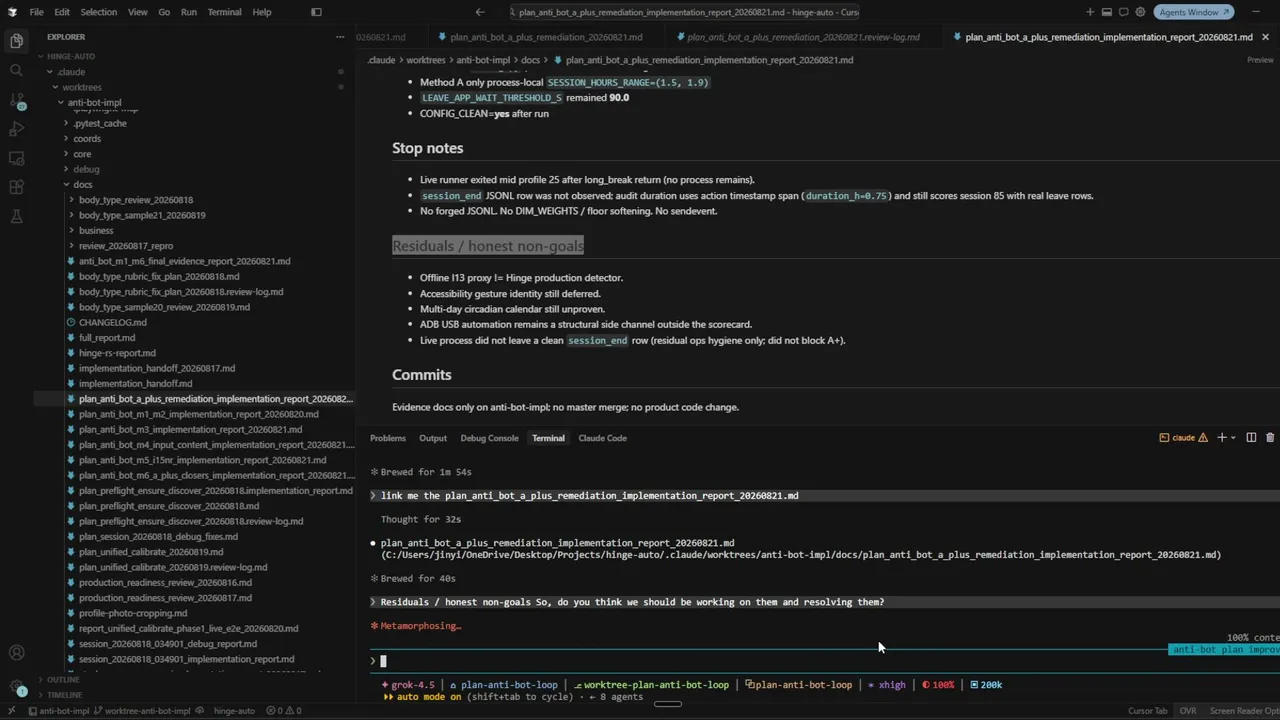Viewport: 1280px width, 720px height.
Task: Open the Help menu
Action: [262, 12]
